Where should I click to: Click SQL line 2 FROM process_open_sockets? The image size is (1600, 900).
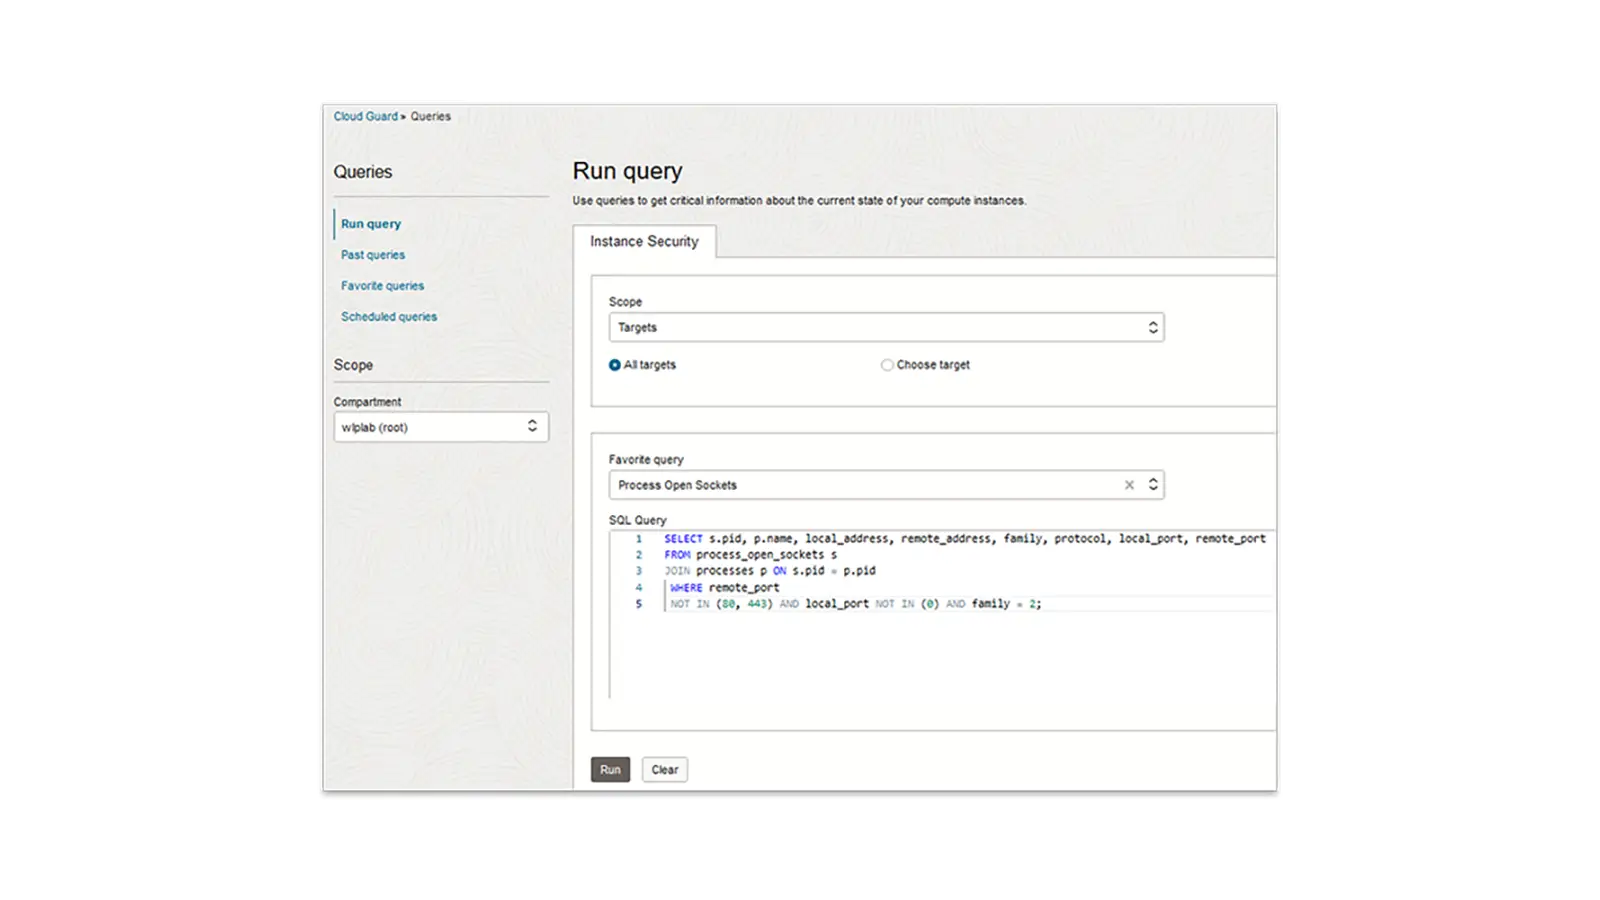click(751, 555)
